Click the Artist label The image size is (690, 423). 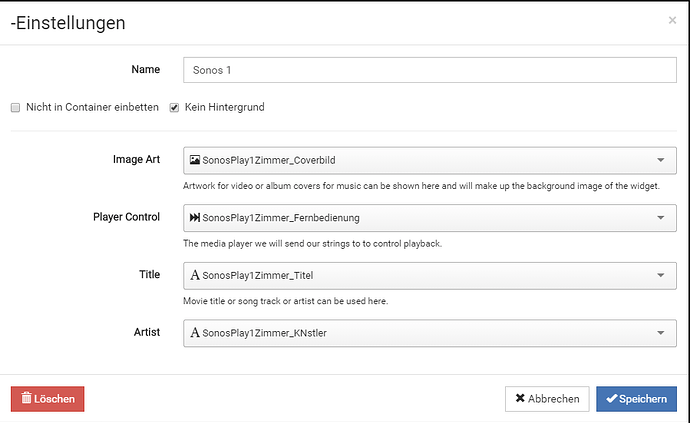(147, 332)
